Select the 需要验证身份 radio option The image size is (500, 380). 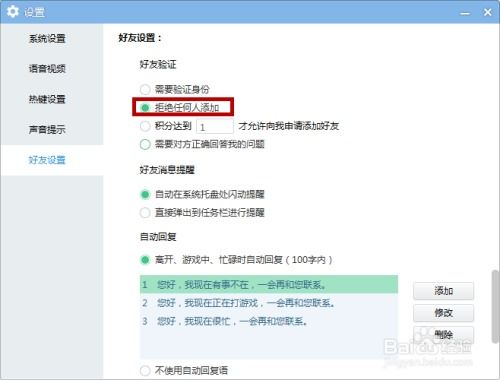click(x=145, y=89)
